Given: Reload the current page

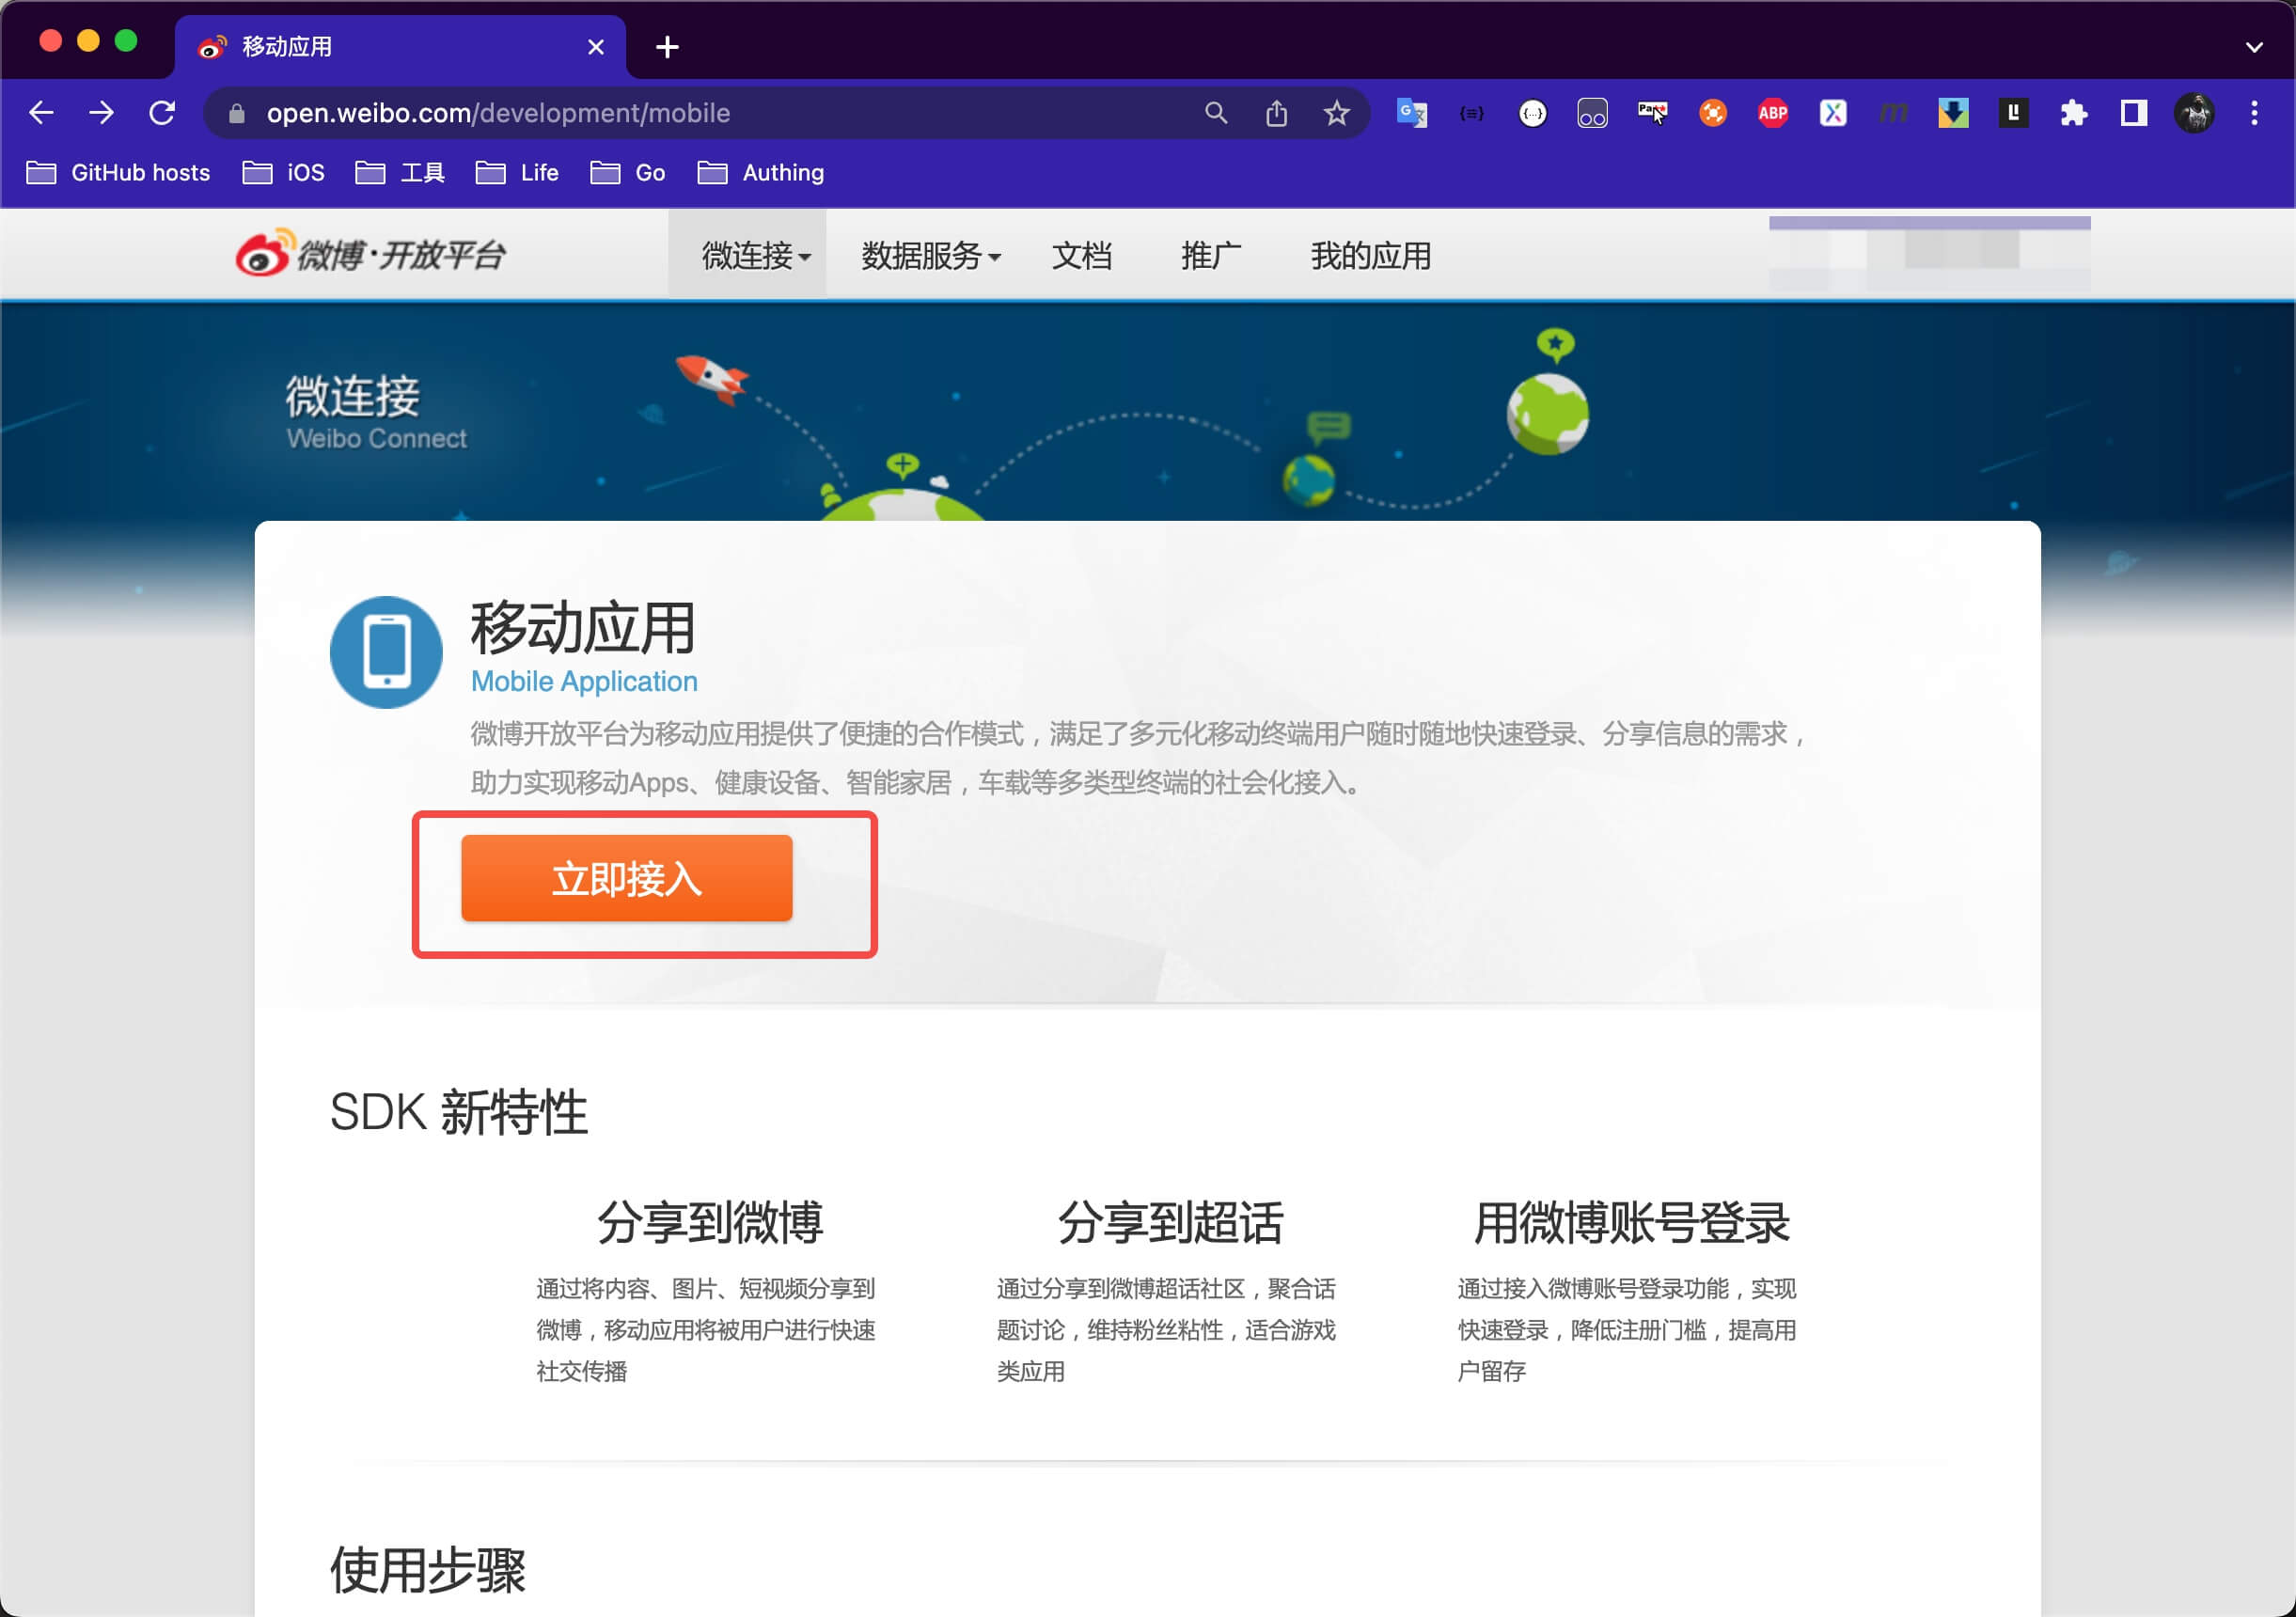Looking at the screenshot, I should (x=162, y=113).
